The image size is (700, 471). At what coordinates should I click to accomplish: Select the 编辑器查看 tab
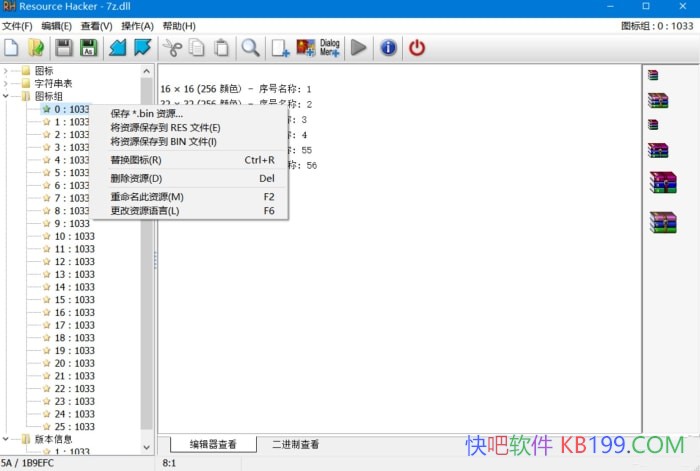[213, 444]
